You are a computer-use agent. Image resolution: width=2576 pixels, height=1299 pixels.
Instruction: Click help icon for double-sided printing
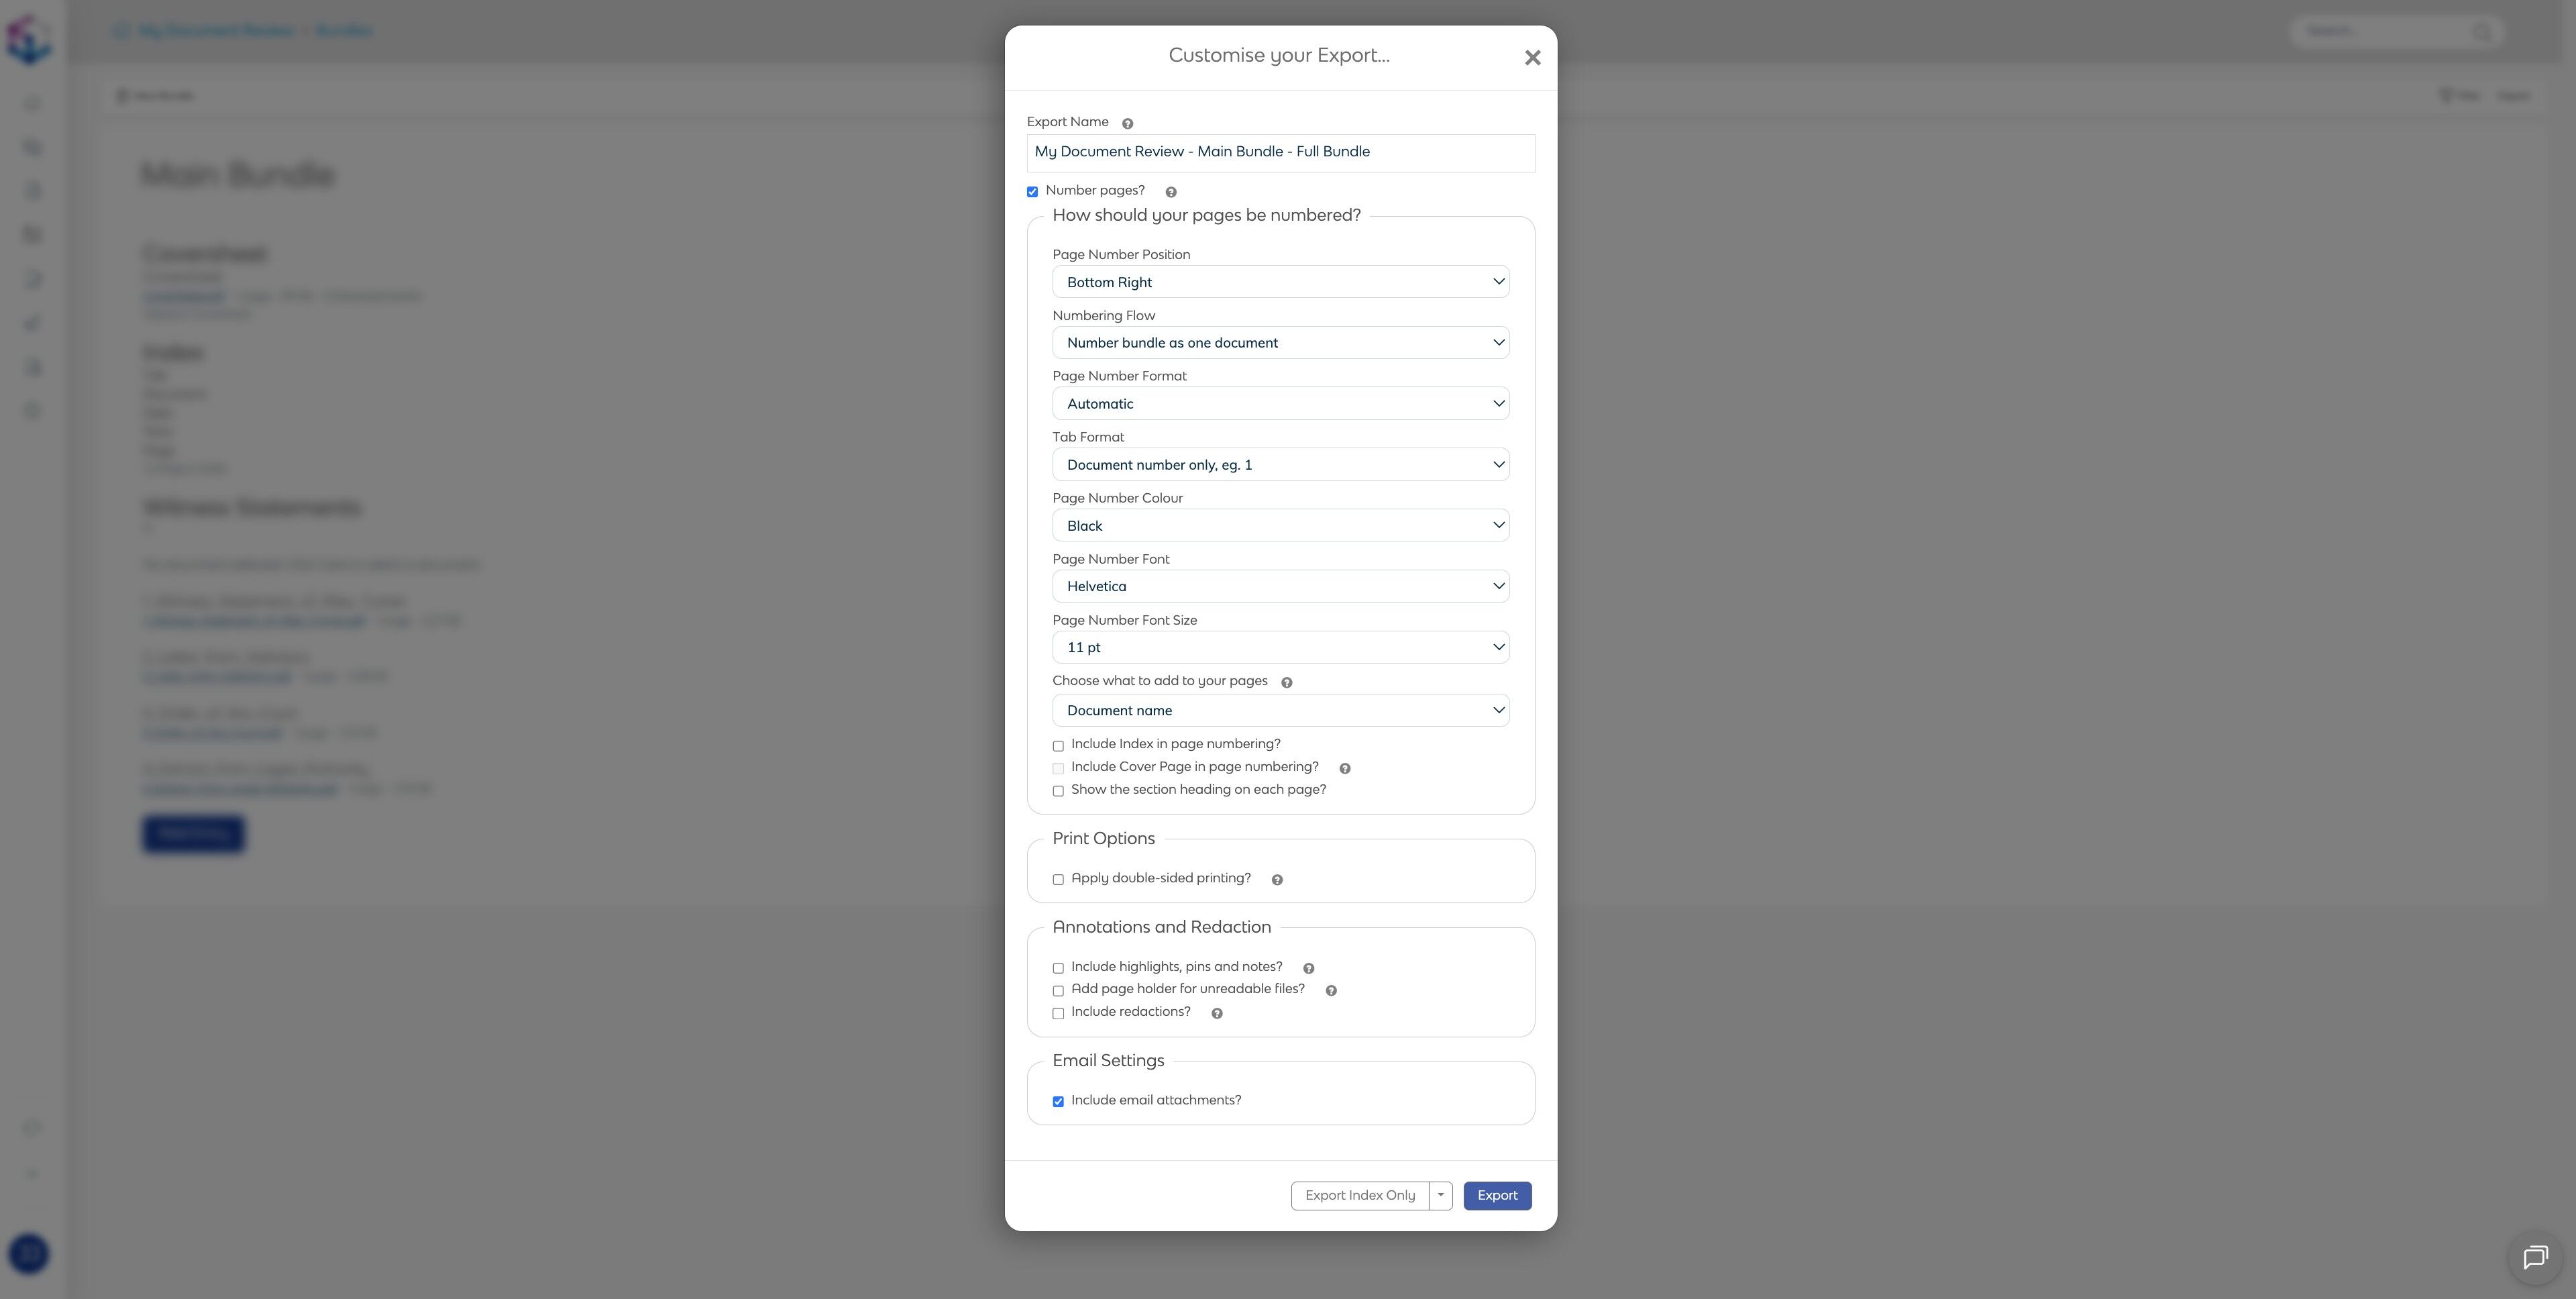(1276, 880)
